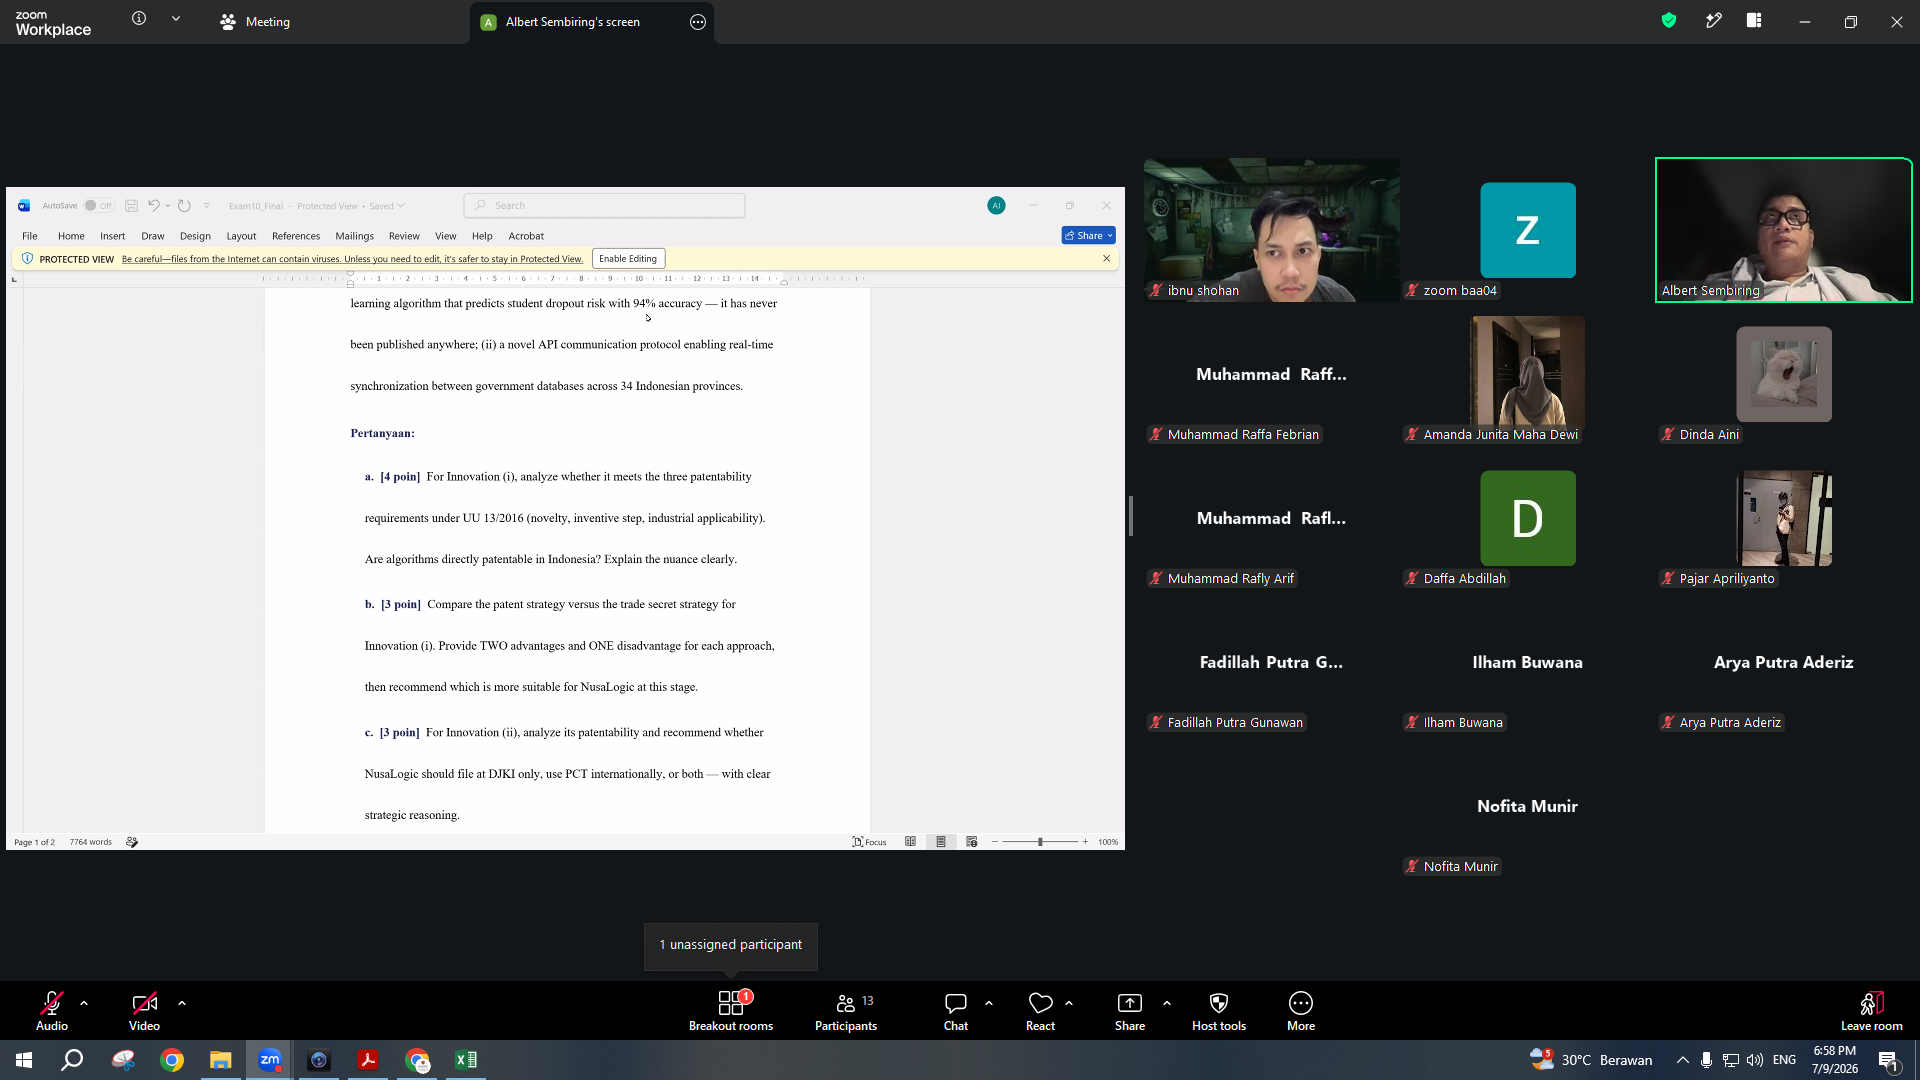
Task: Expand chat options arrow
Action: point(989,1002)
